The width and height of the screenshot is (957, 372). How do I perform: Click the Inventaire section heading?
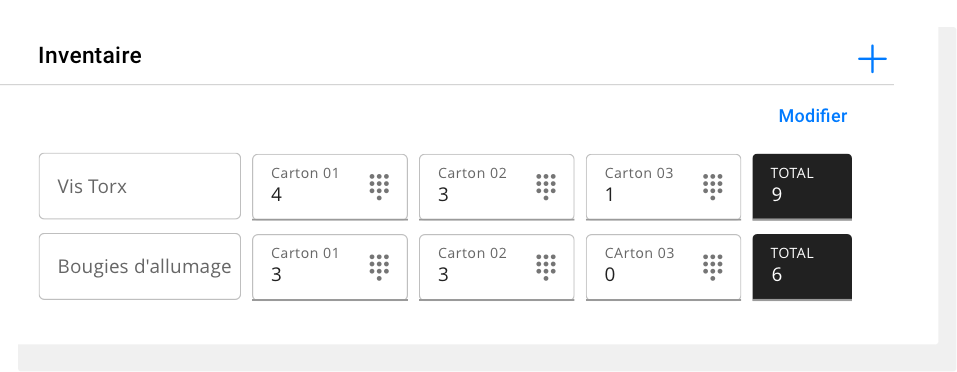(x=90, y=55)
